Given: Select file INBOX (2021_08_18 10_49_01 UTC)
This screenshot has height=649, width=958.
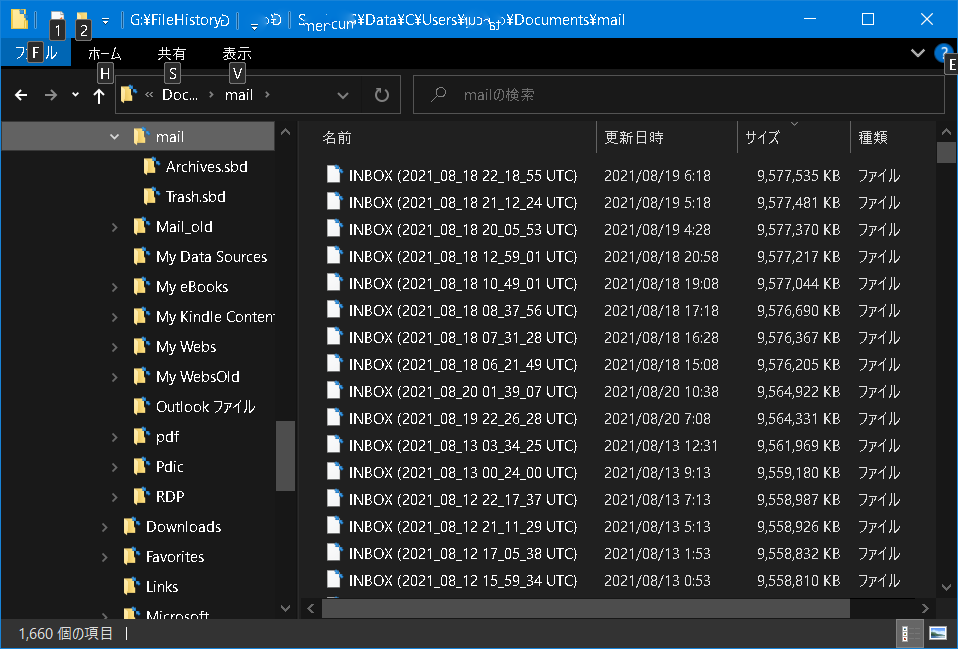Looking at the screenshot, I should [x=463, y=284].
